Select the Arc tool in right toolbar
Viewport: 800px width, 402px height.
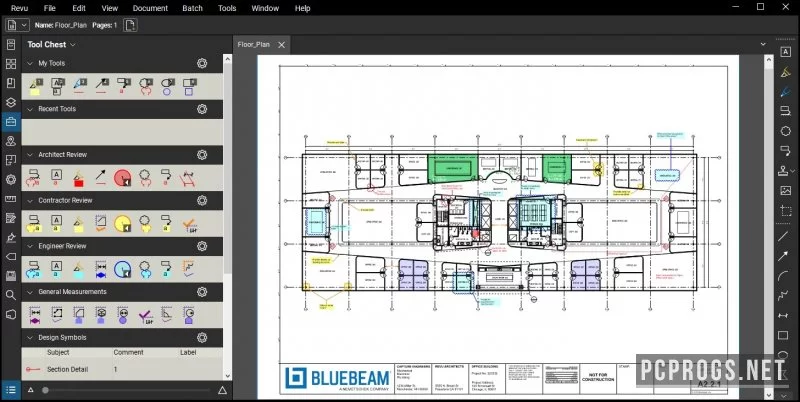(x=783, y=276)
